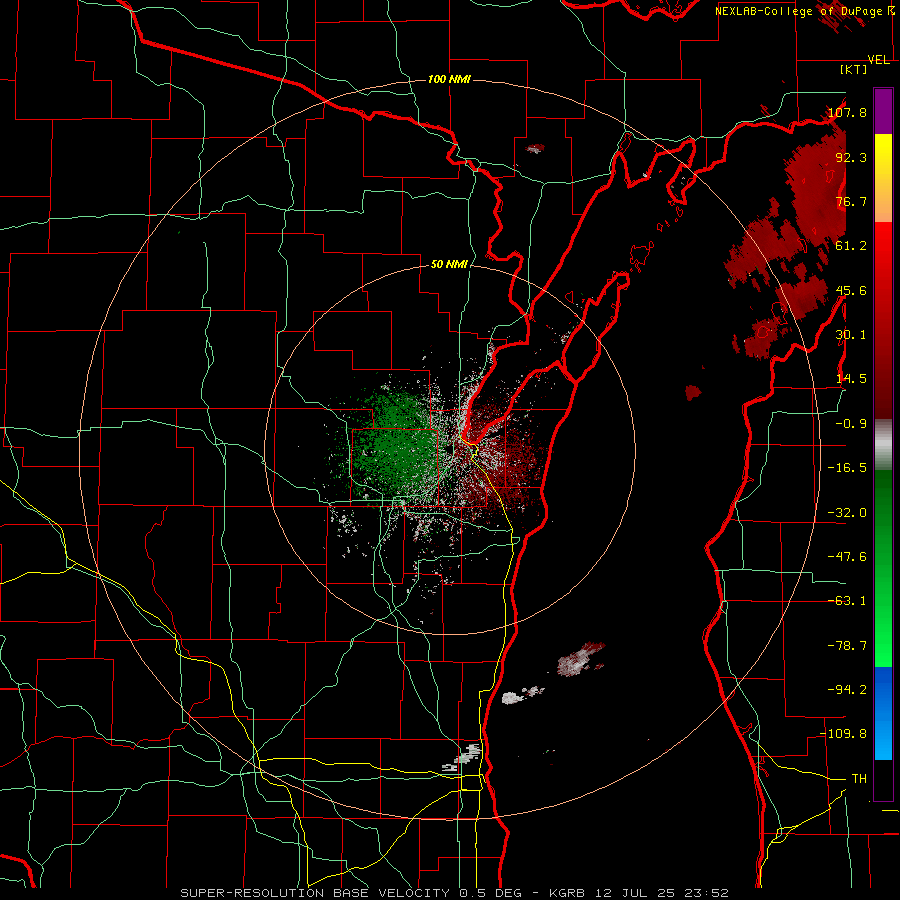900x900 pixels.
Task: Click the -32.0 value on velocity scale
Action: 847,513
